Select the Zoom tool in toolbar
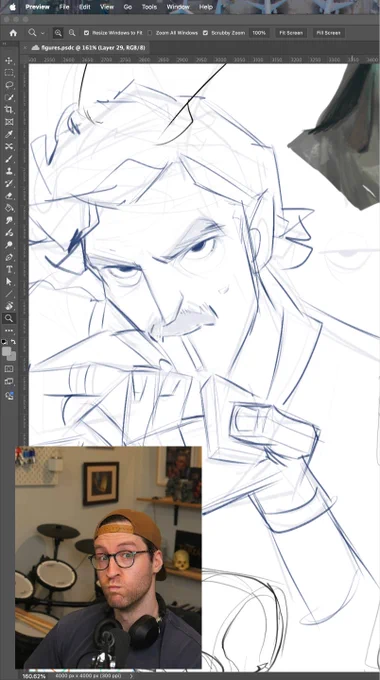Screen dimensions: 380x680 click(x=9, y=318)
